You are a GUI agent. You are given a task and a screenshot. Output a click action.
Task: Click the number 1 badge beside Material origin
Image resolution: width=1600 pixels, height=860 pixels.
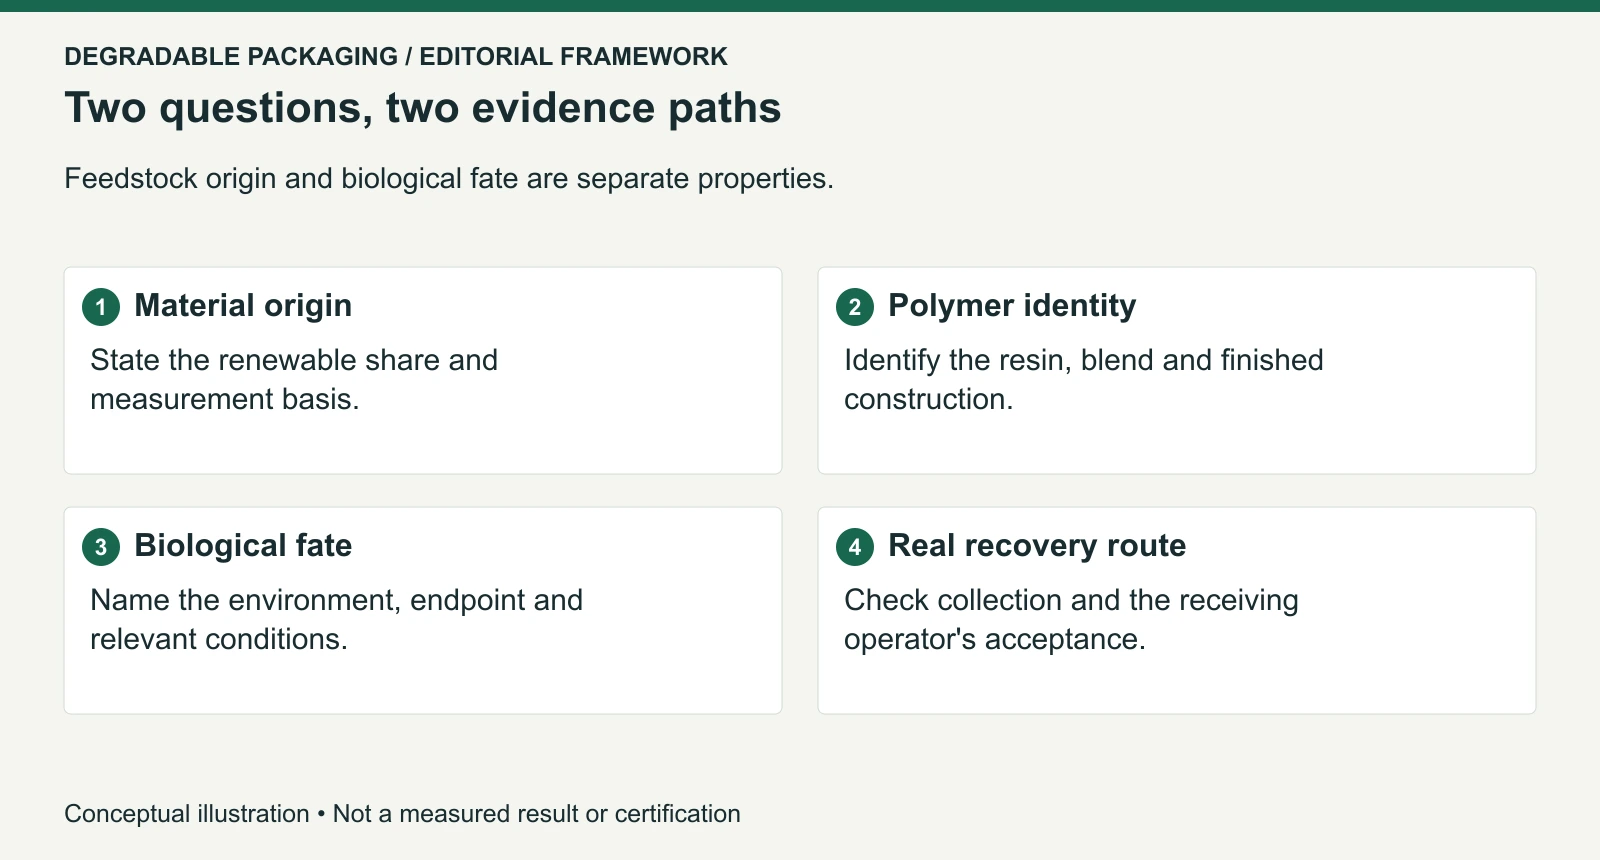click(x=101, y=306)
